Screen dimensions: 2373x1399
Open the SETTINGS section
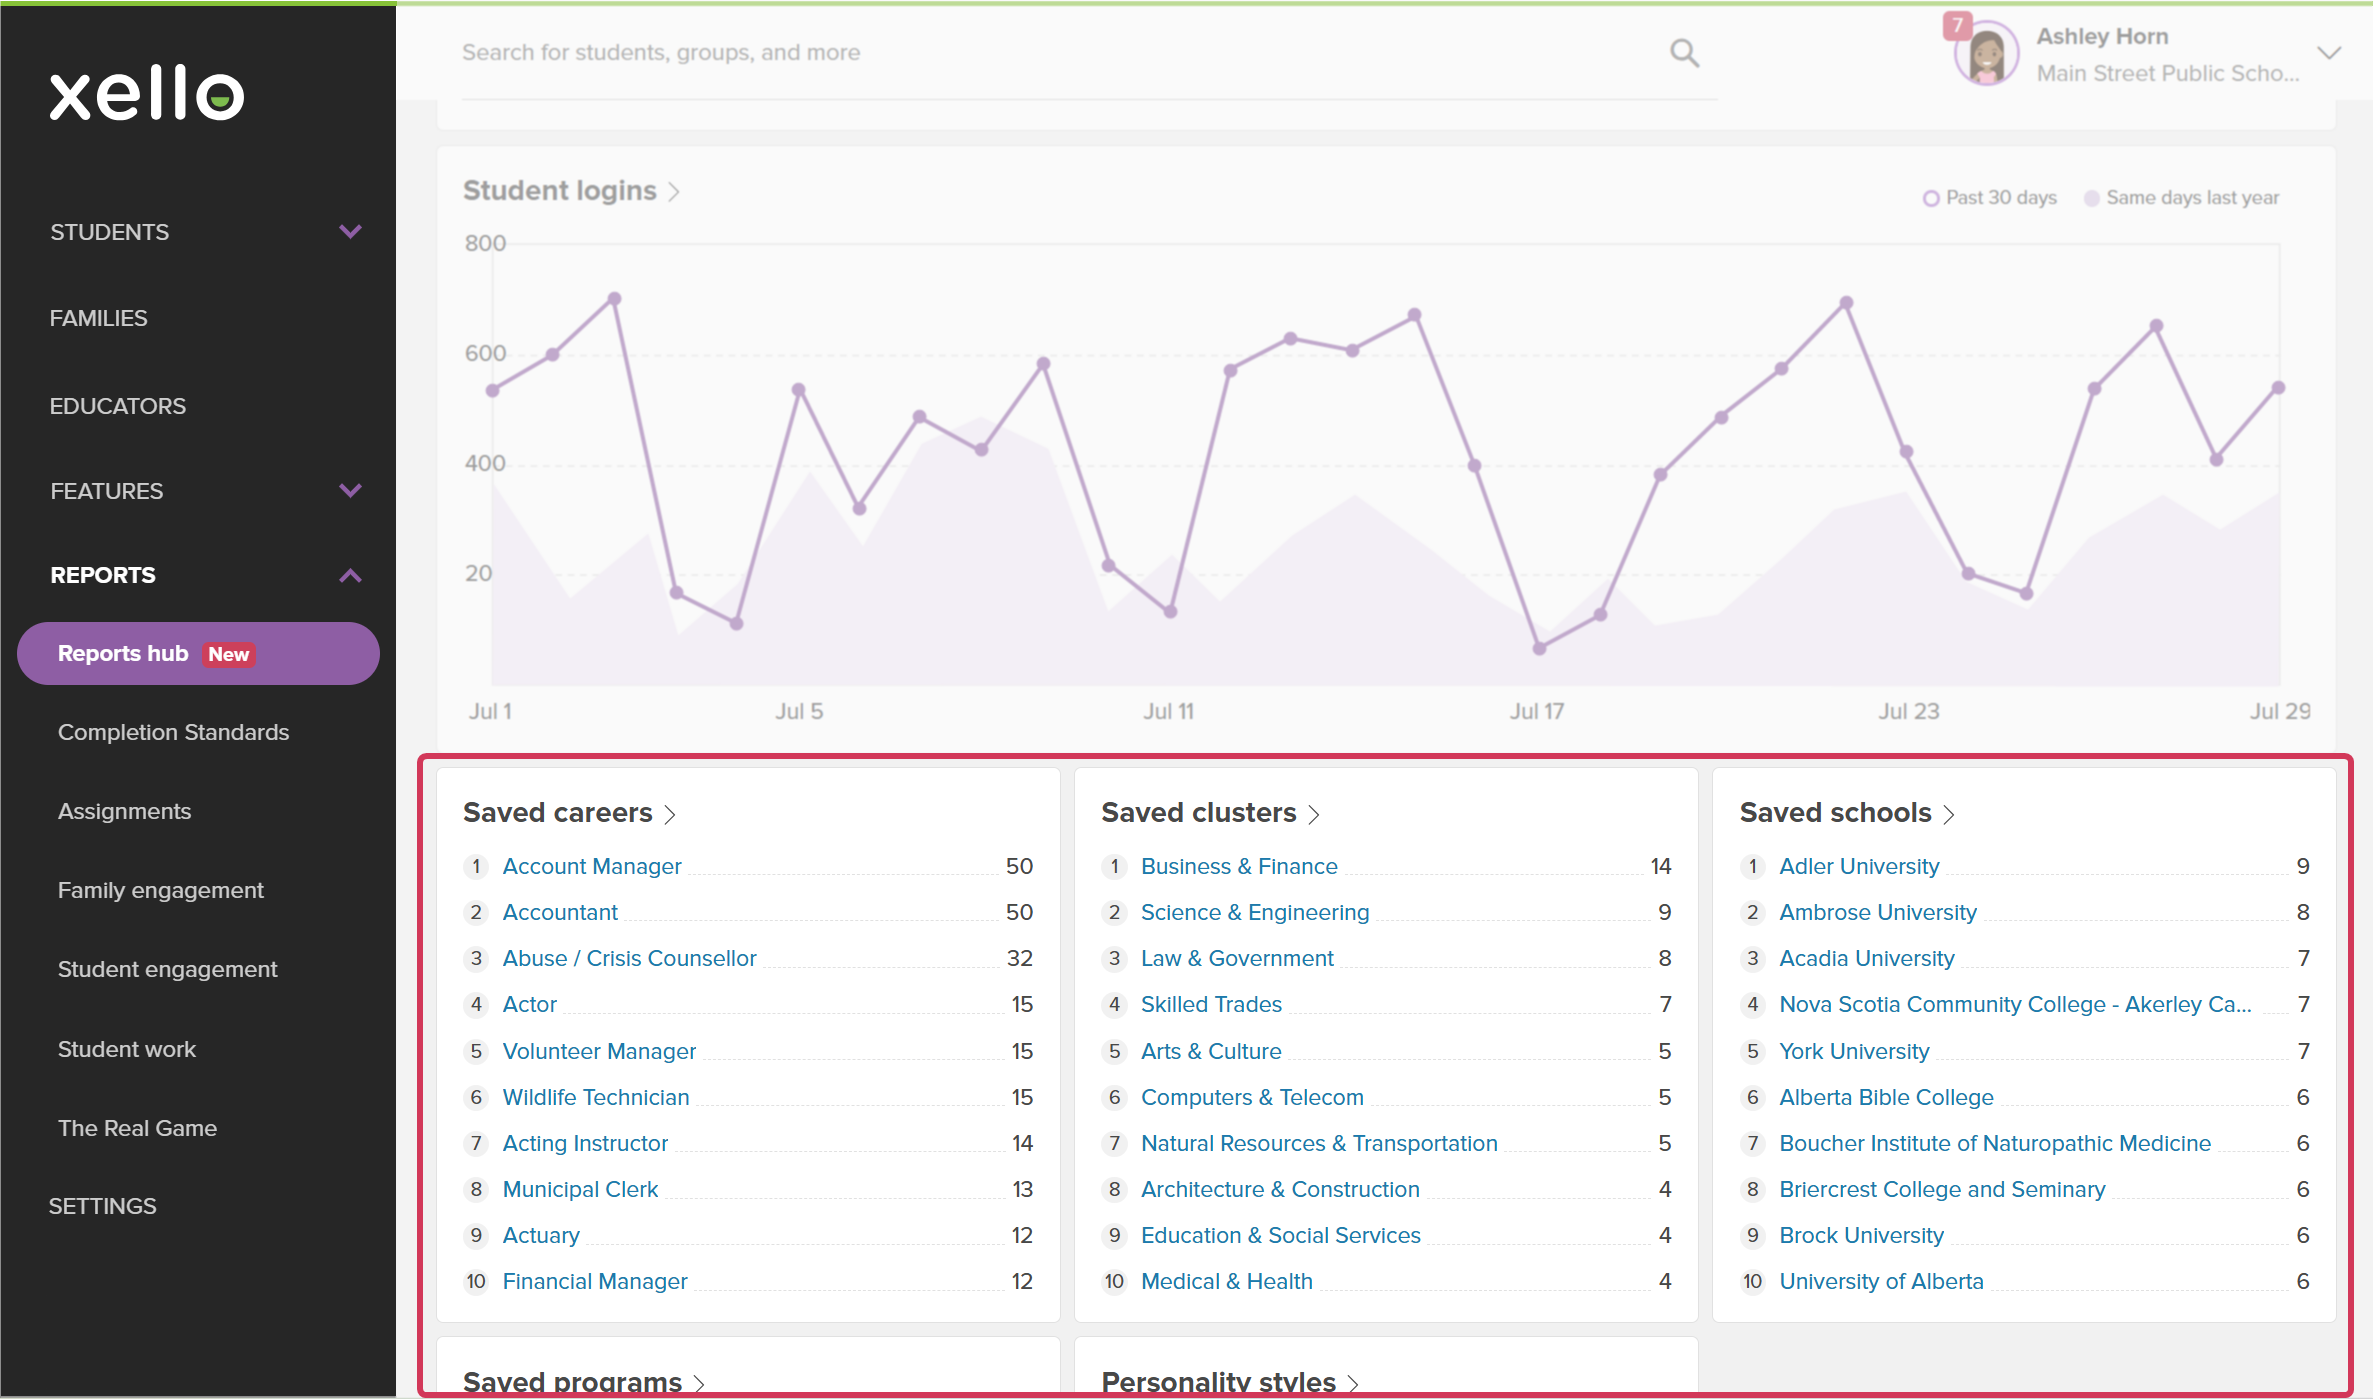[x=103, y=1206]
